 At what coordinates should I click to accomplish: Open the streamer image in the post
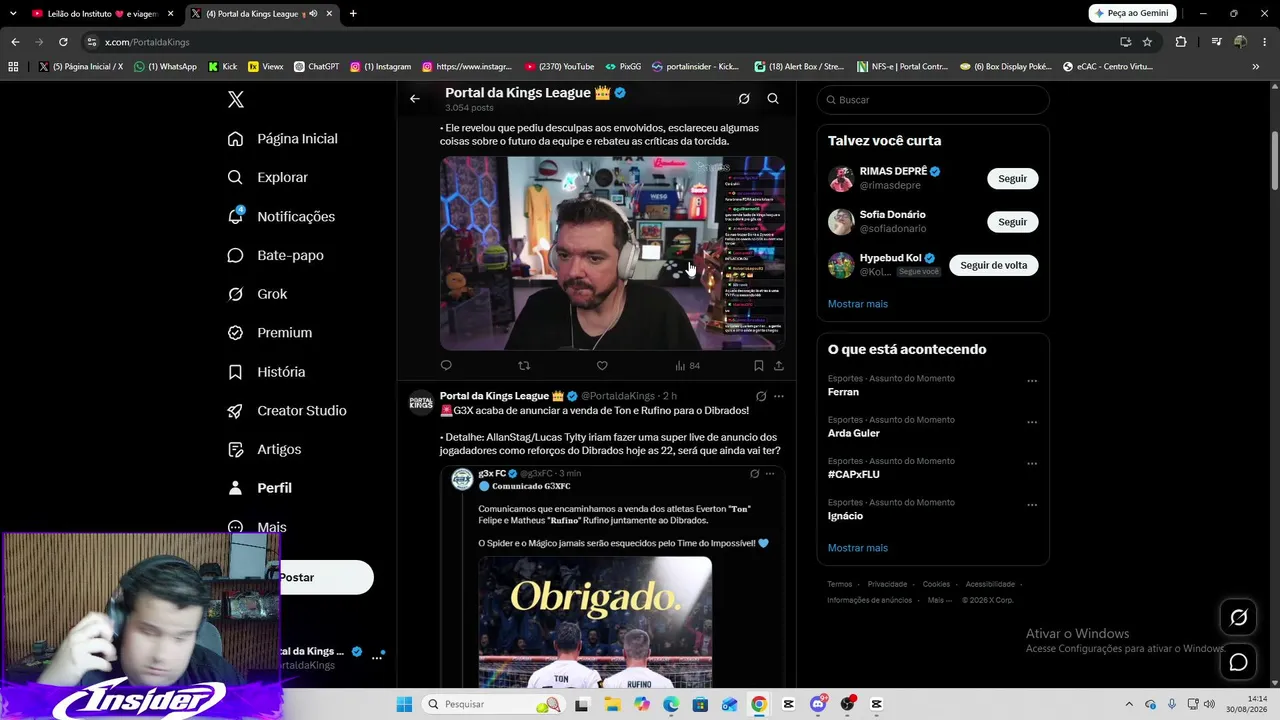point(612,253)
